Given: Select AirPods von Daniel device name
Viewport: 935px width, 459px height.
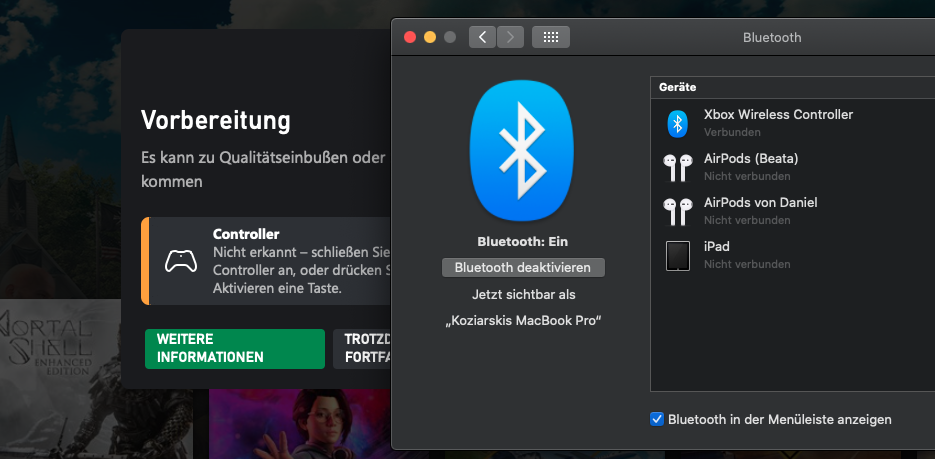Looking at the screenshot, I should (760, 203).
